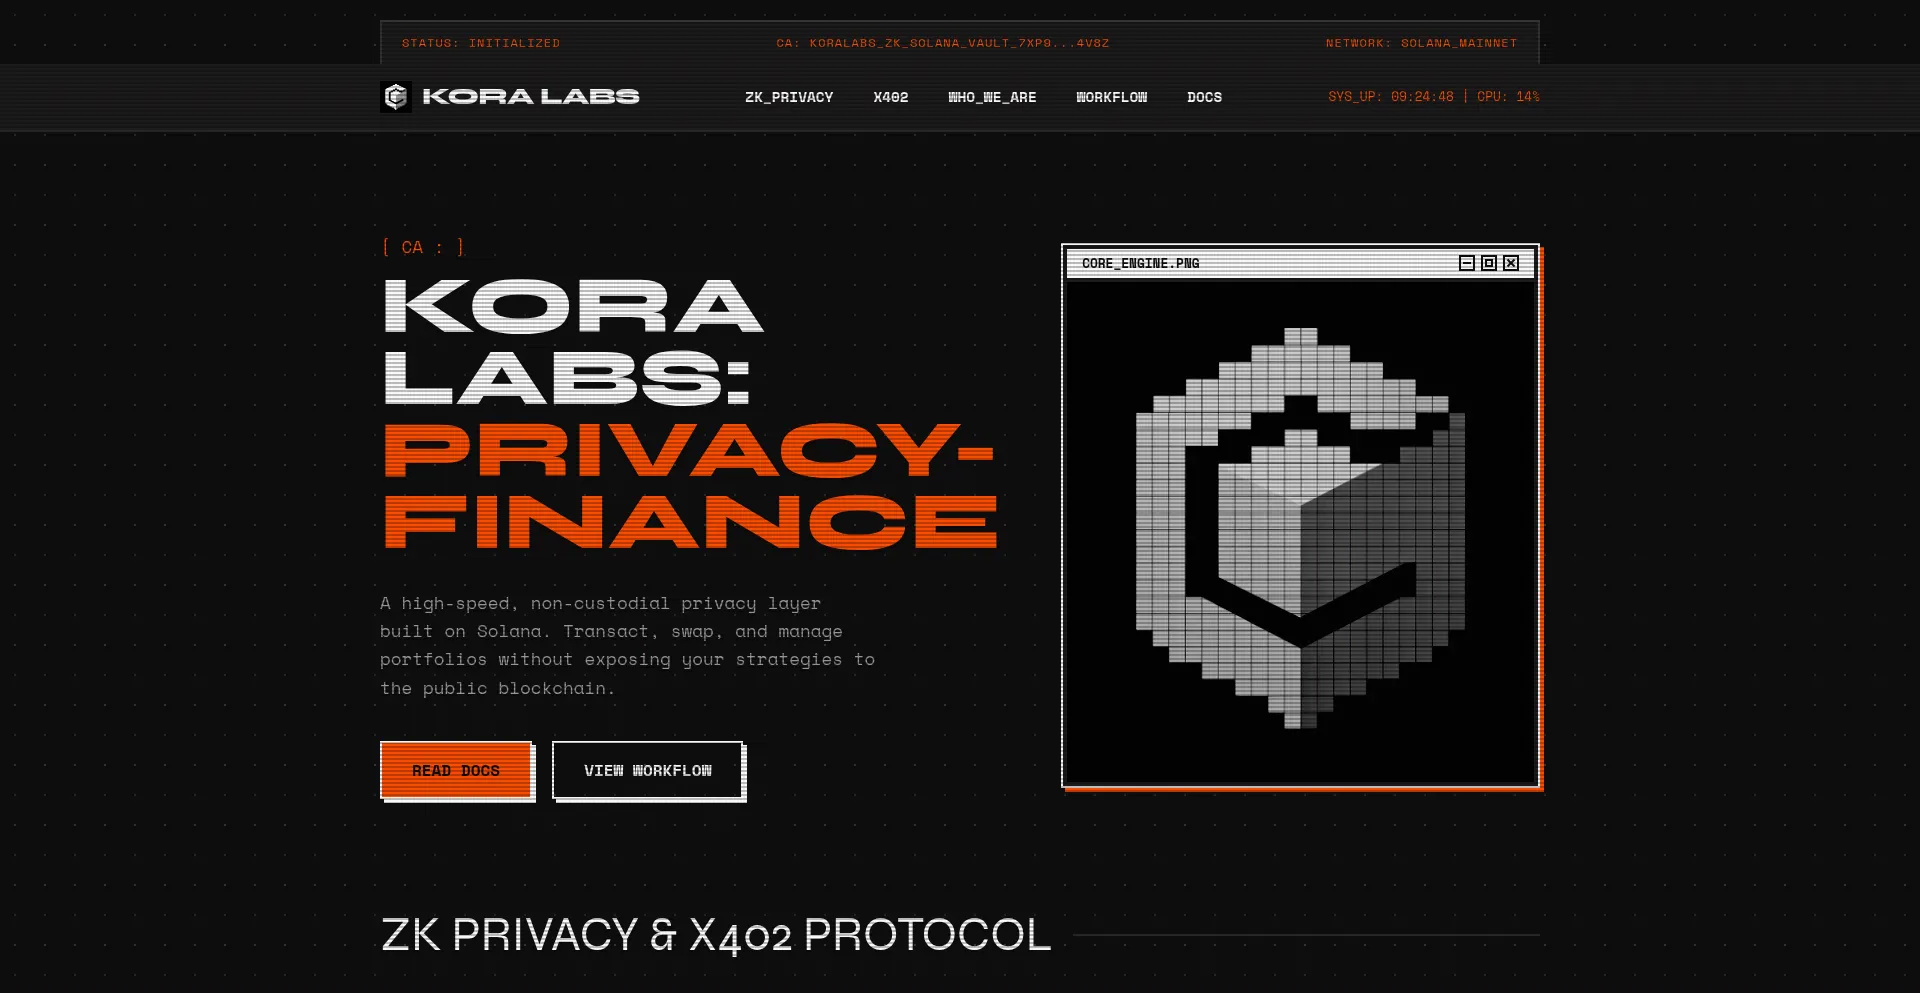Close the CORE_ENGINE.PNG window
The width and height of the screenshot is (1920, 993).
click(x=1511, y=263)
